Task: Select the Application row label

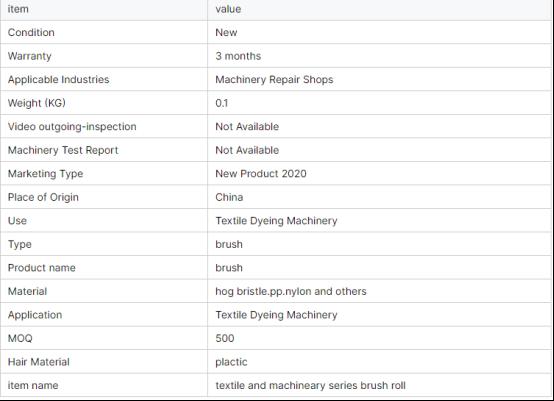Action: (x=35, y=315)
